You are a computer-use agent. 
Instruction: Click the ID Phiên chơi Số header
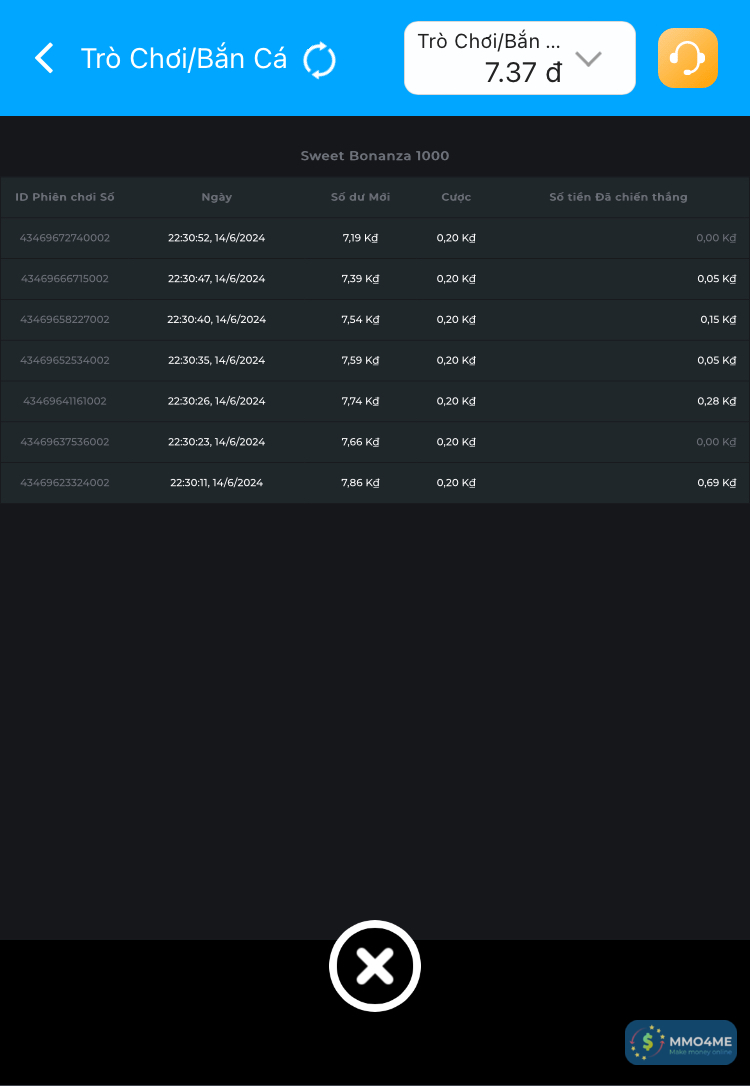point(65,197)
